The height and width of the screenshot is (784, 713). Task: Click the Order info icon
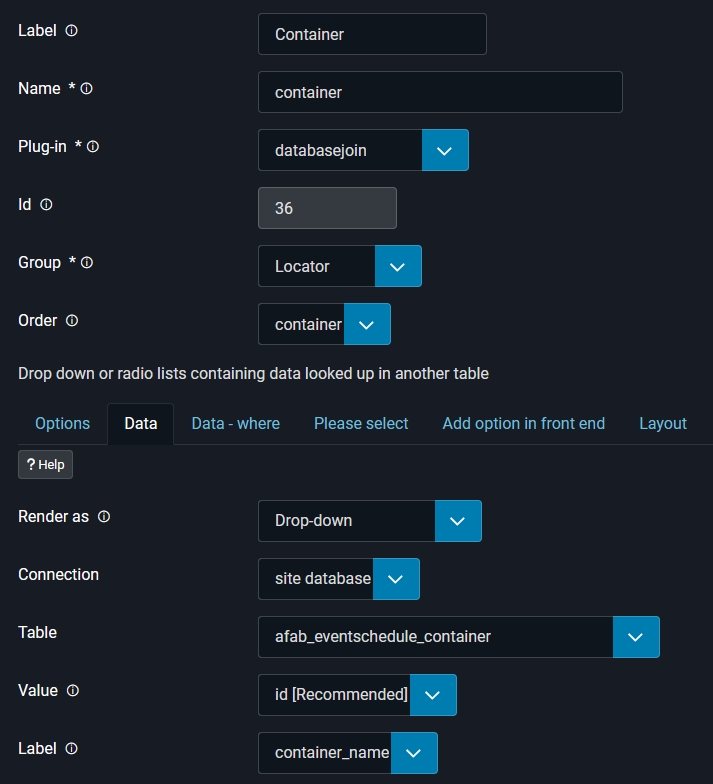pos(71,321)
